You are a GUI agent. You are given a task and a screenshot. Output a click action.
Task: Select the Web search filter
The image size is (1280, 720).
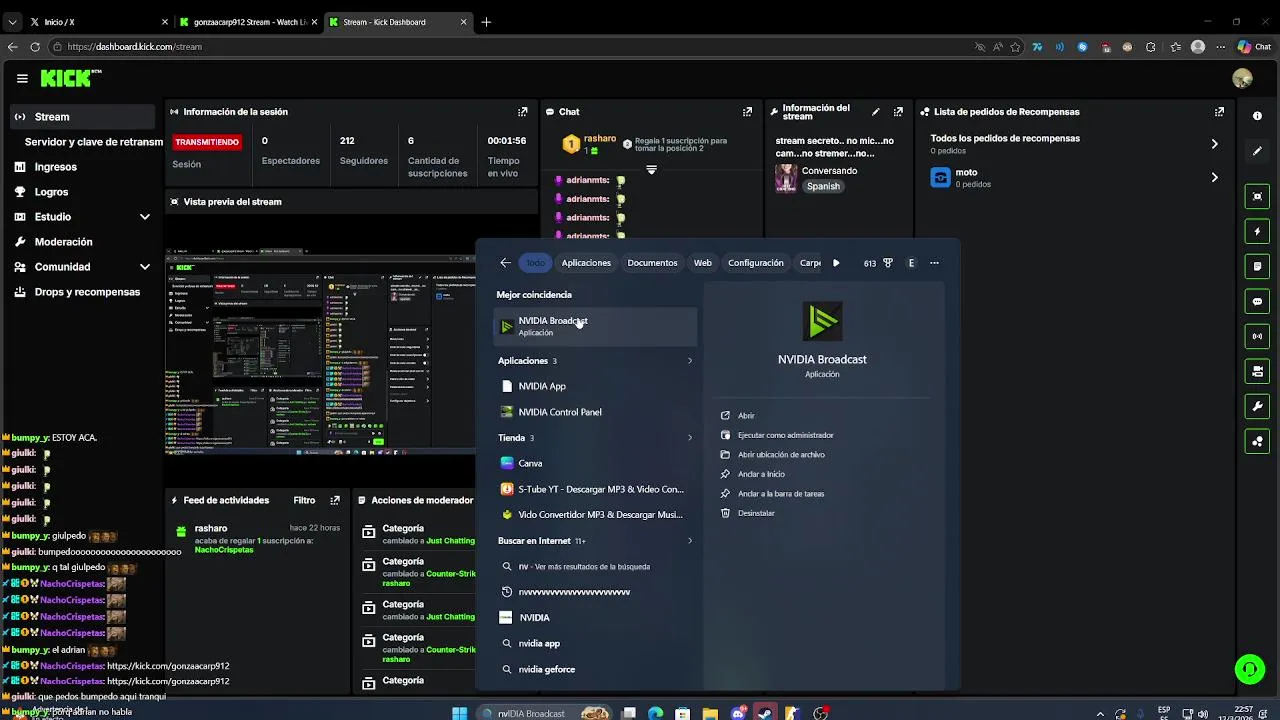click(x=703, y=263)
